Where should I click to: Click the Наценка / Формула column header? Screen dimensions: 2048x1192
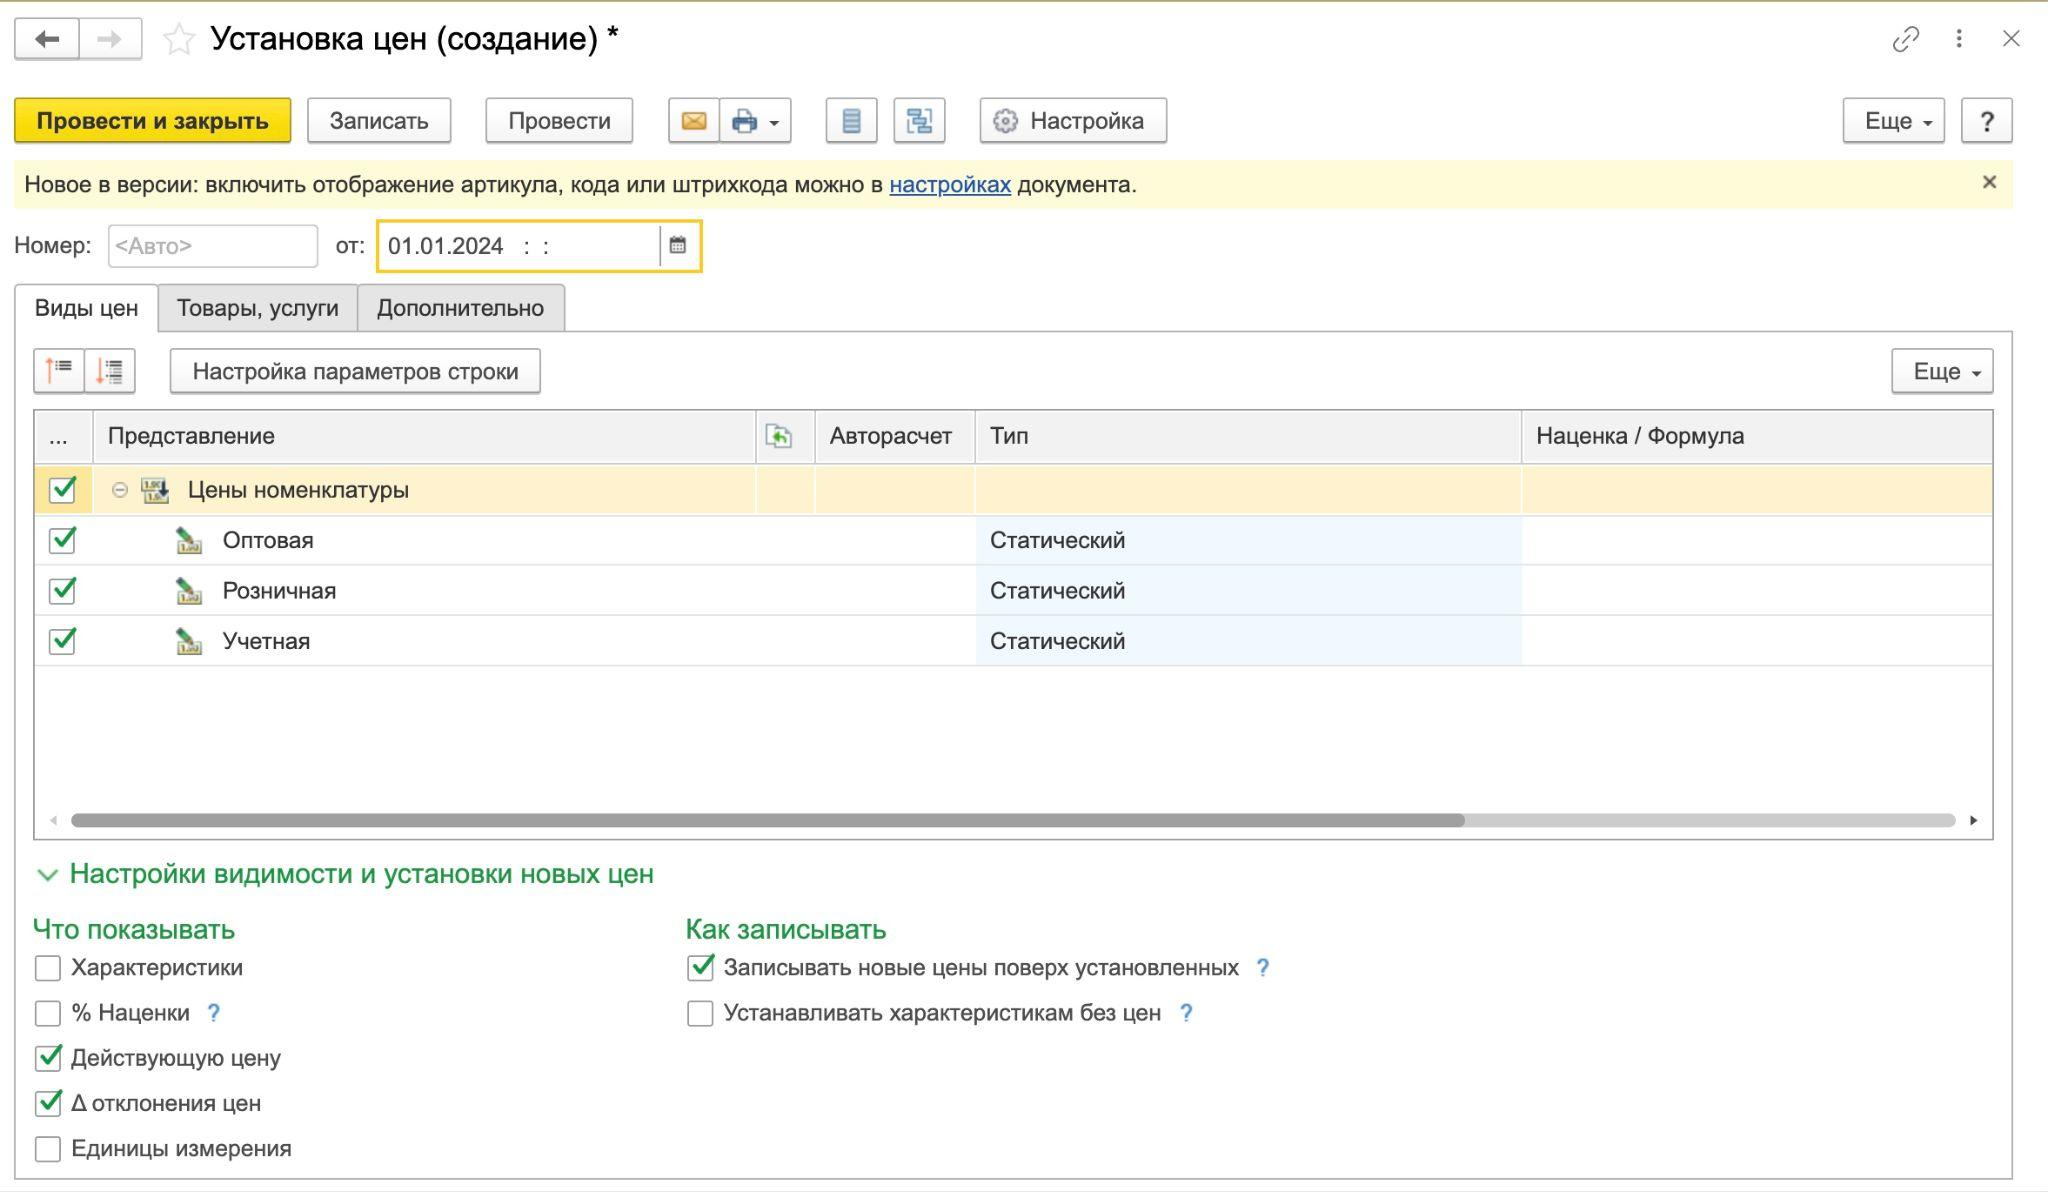[x=1757, y=436]
